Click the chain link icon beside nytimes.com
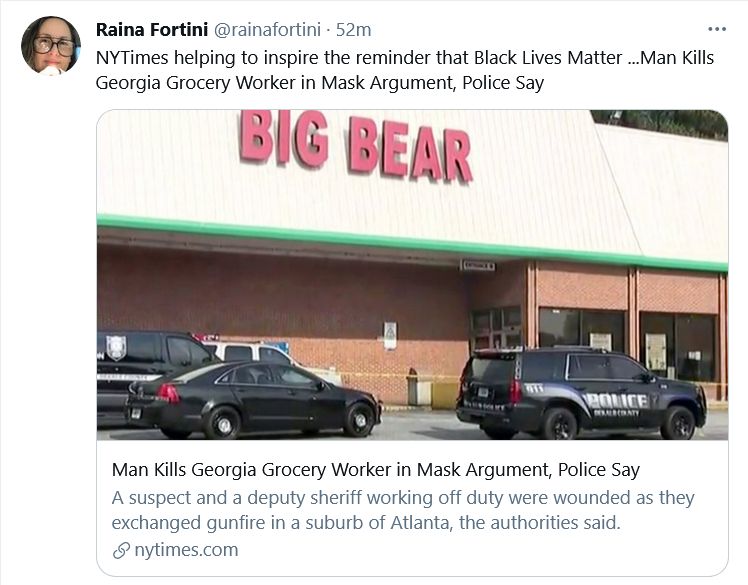The image size is (748, 585). click(121, 550)
